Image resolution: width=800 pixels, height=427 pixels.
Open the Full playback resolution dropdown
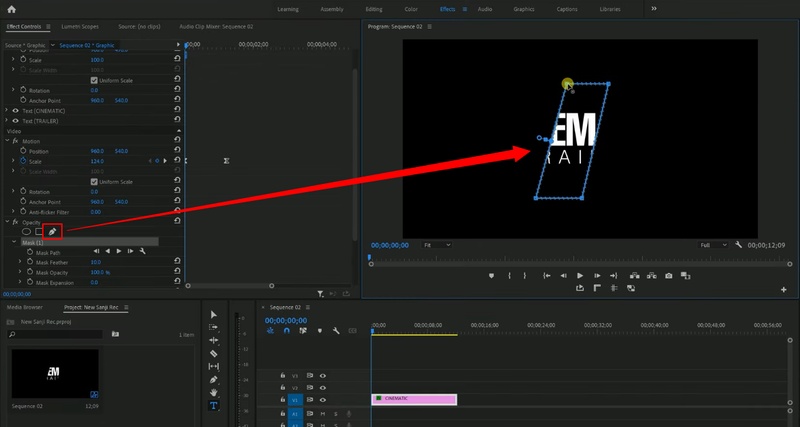712,244
